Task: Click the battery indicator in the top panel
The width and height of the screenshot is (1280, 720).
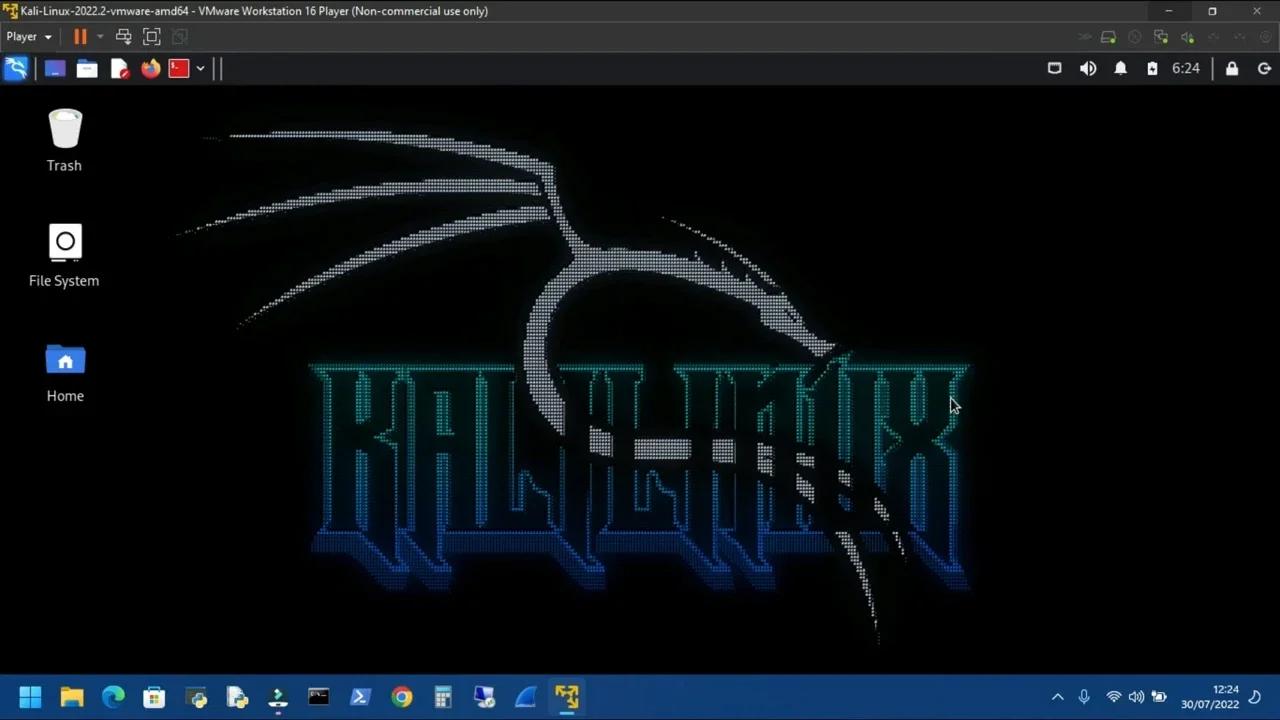Action: (1152, 68)
